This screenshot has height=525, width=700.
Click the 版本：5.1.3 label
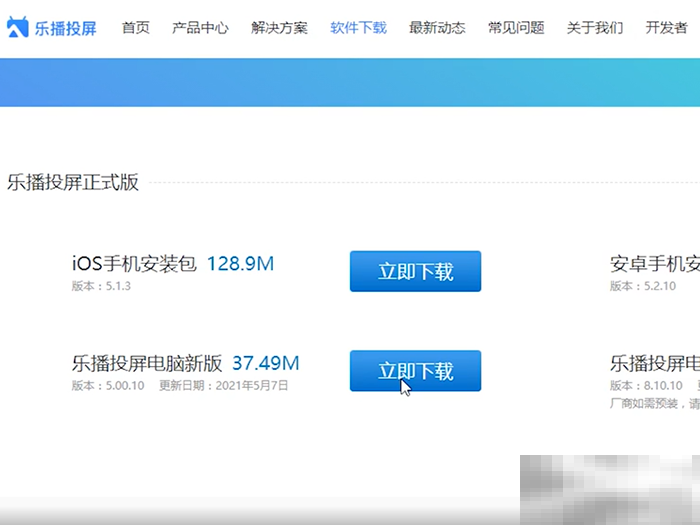pos(101,286)
